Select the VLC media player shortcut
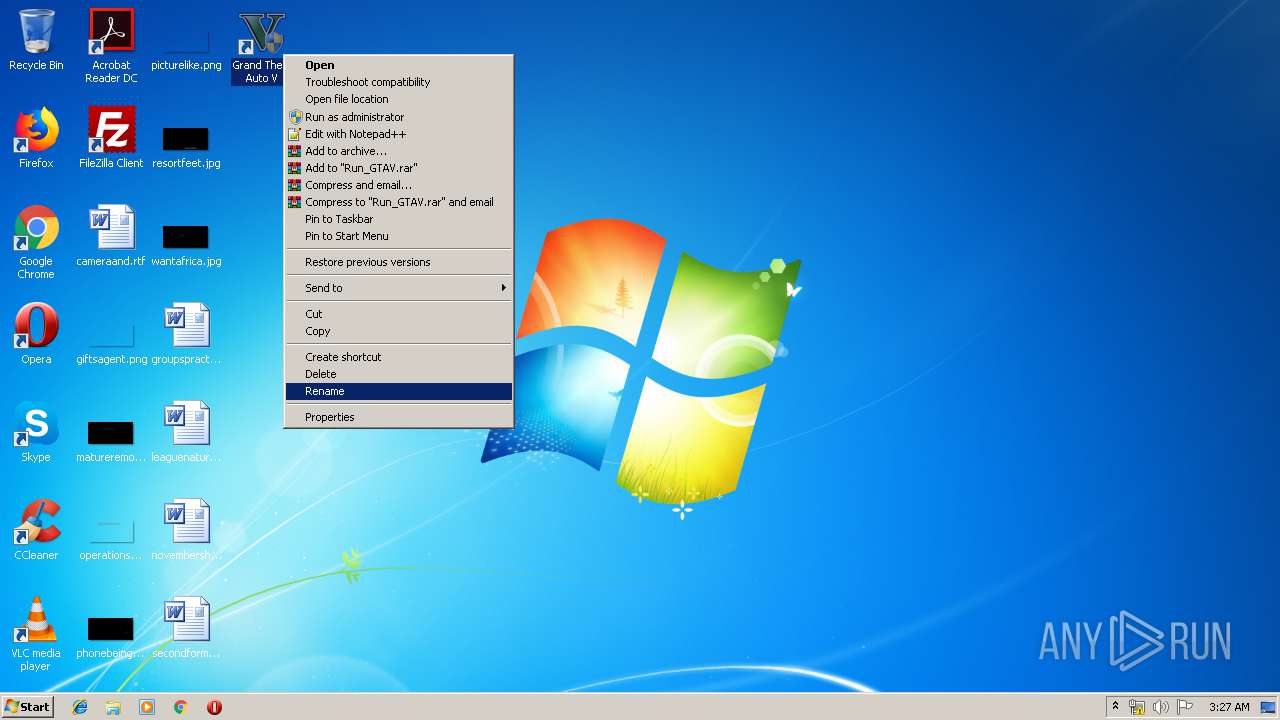This screenshot has width=1280, height=720. 36,634
